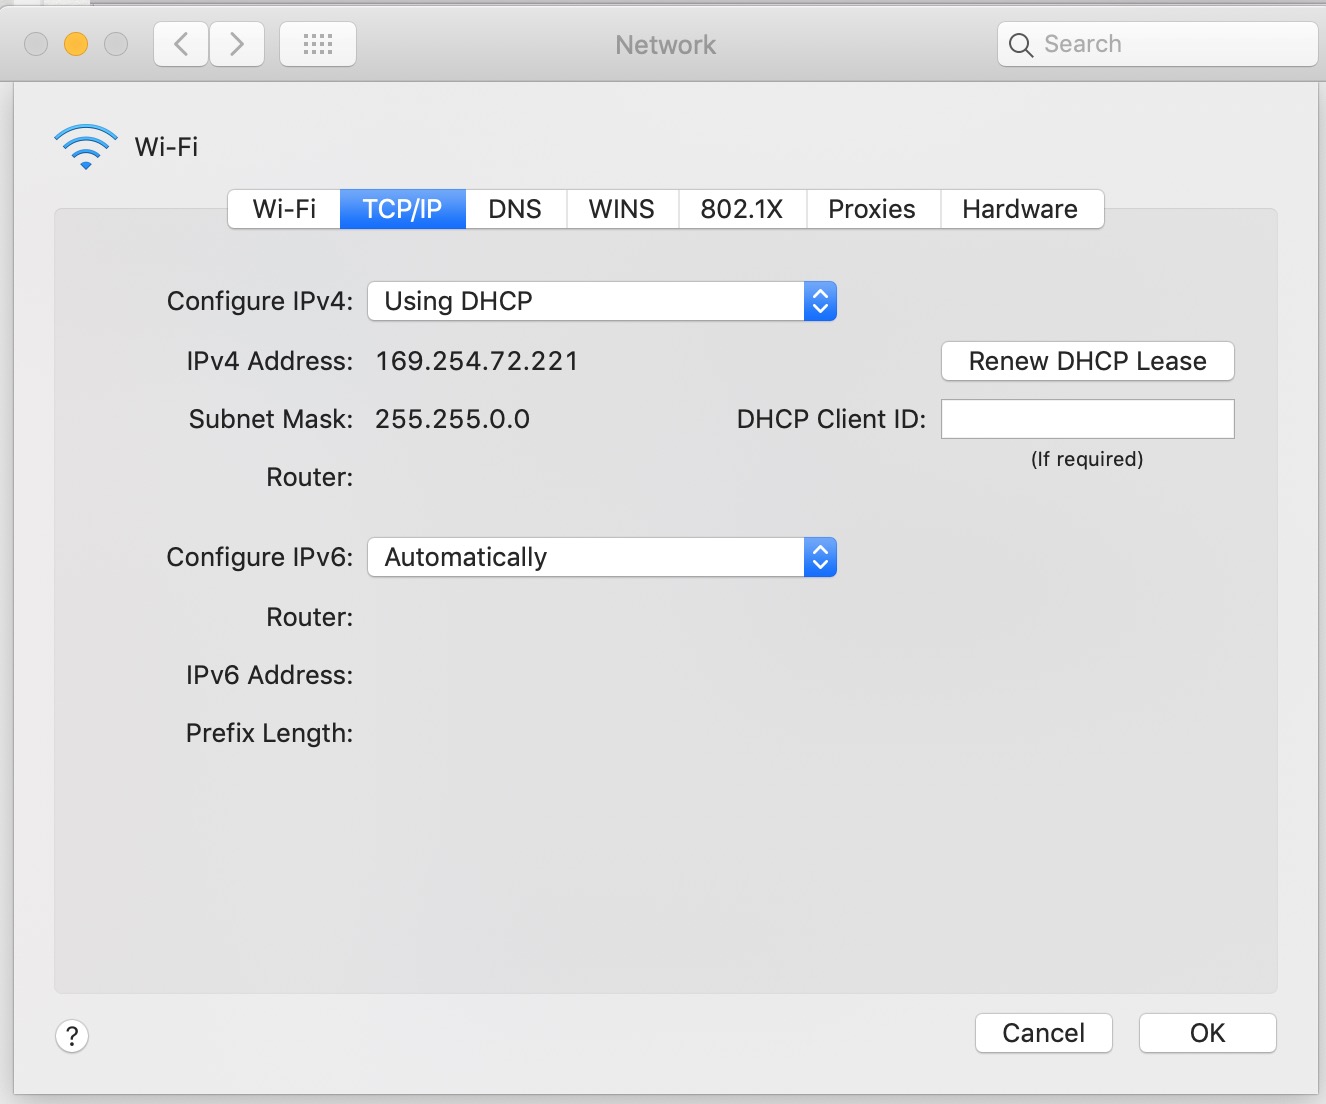Select the subnet mask 255.255.0.0
The height and width of the screenshot is (1104, 1326).
pyautogui.click(x=453, y=419)
